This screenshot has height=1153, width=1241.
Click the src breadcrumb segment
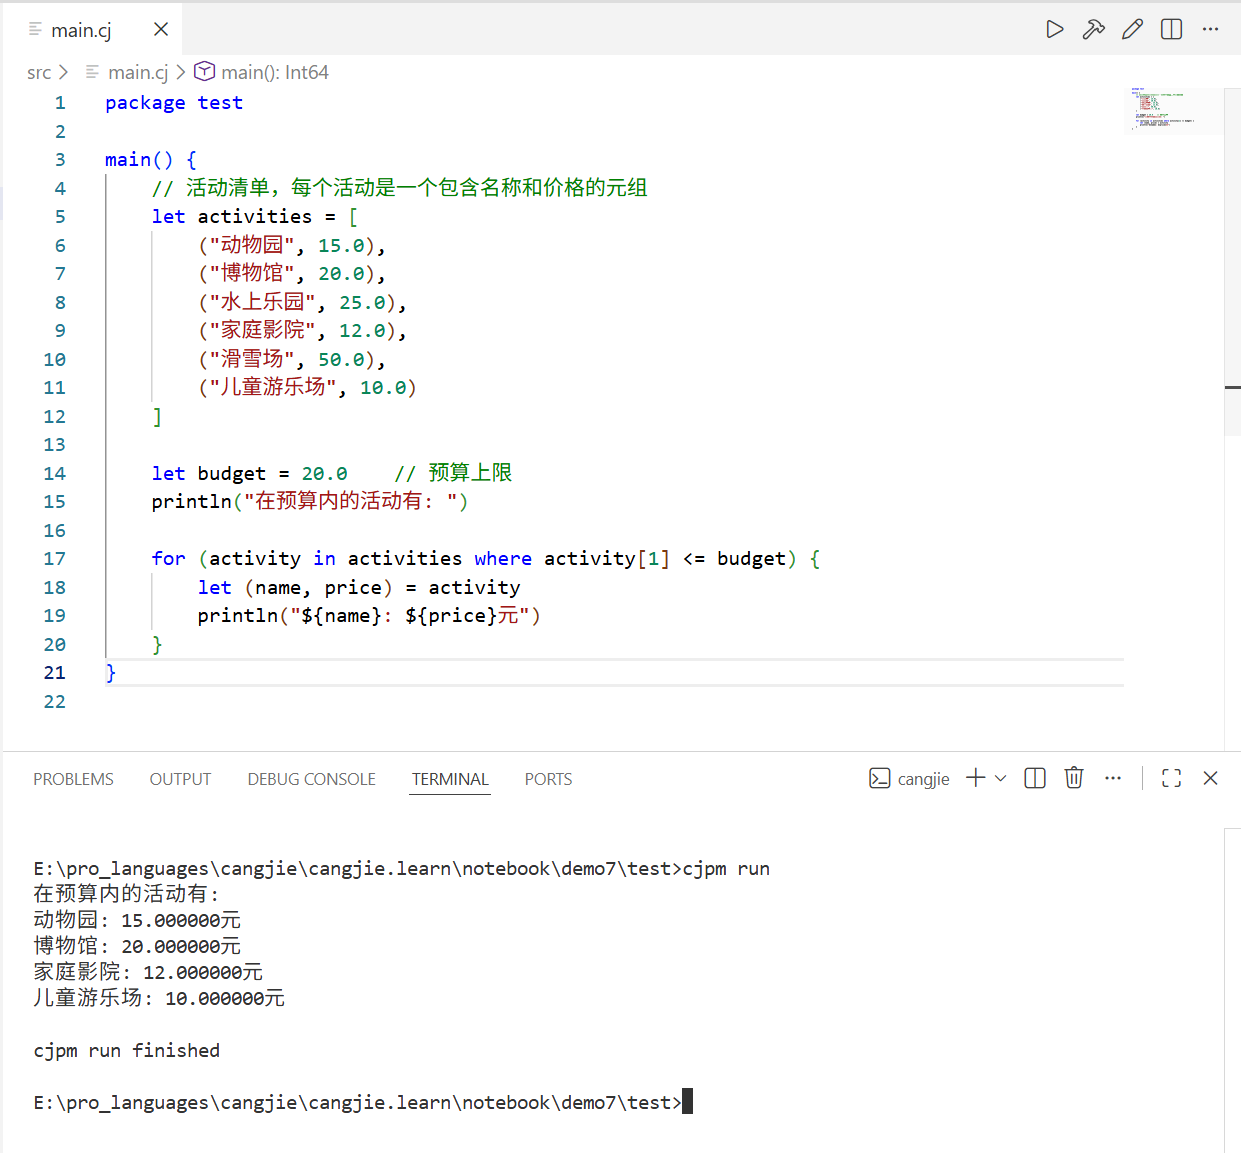39,72
